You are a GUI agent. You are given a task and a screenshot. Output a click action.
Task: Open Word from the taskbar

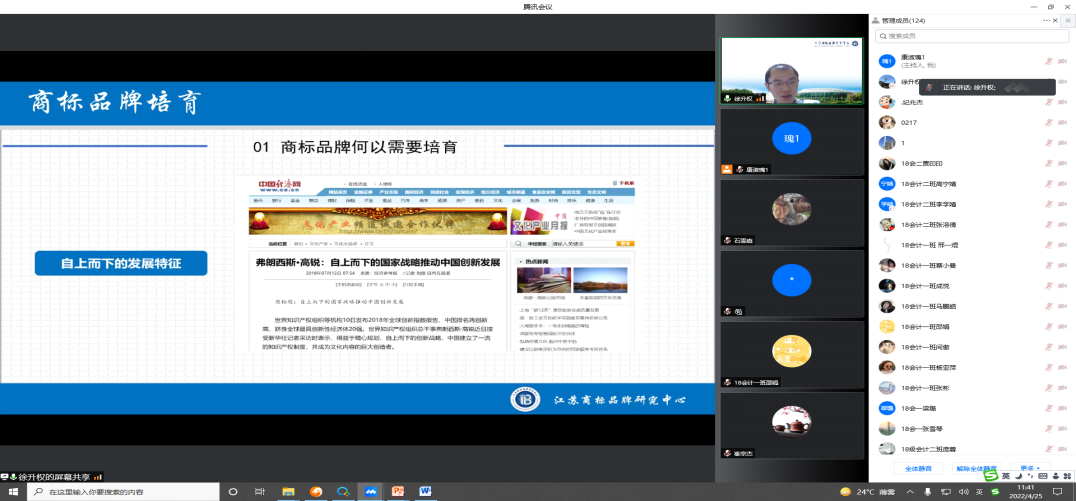[424, 491]
